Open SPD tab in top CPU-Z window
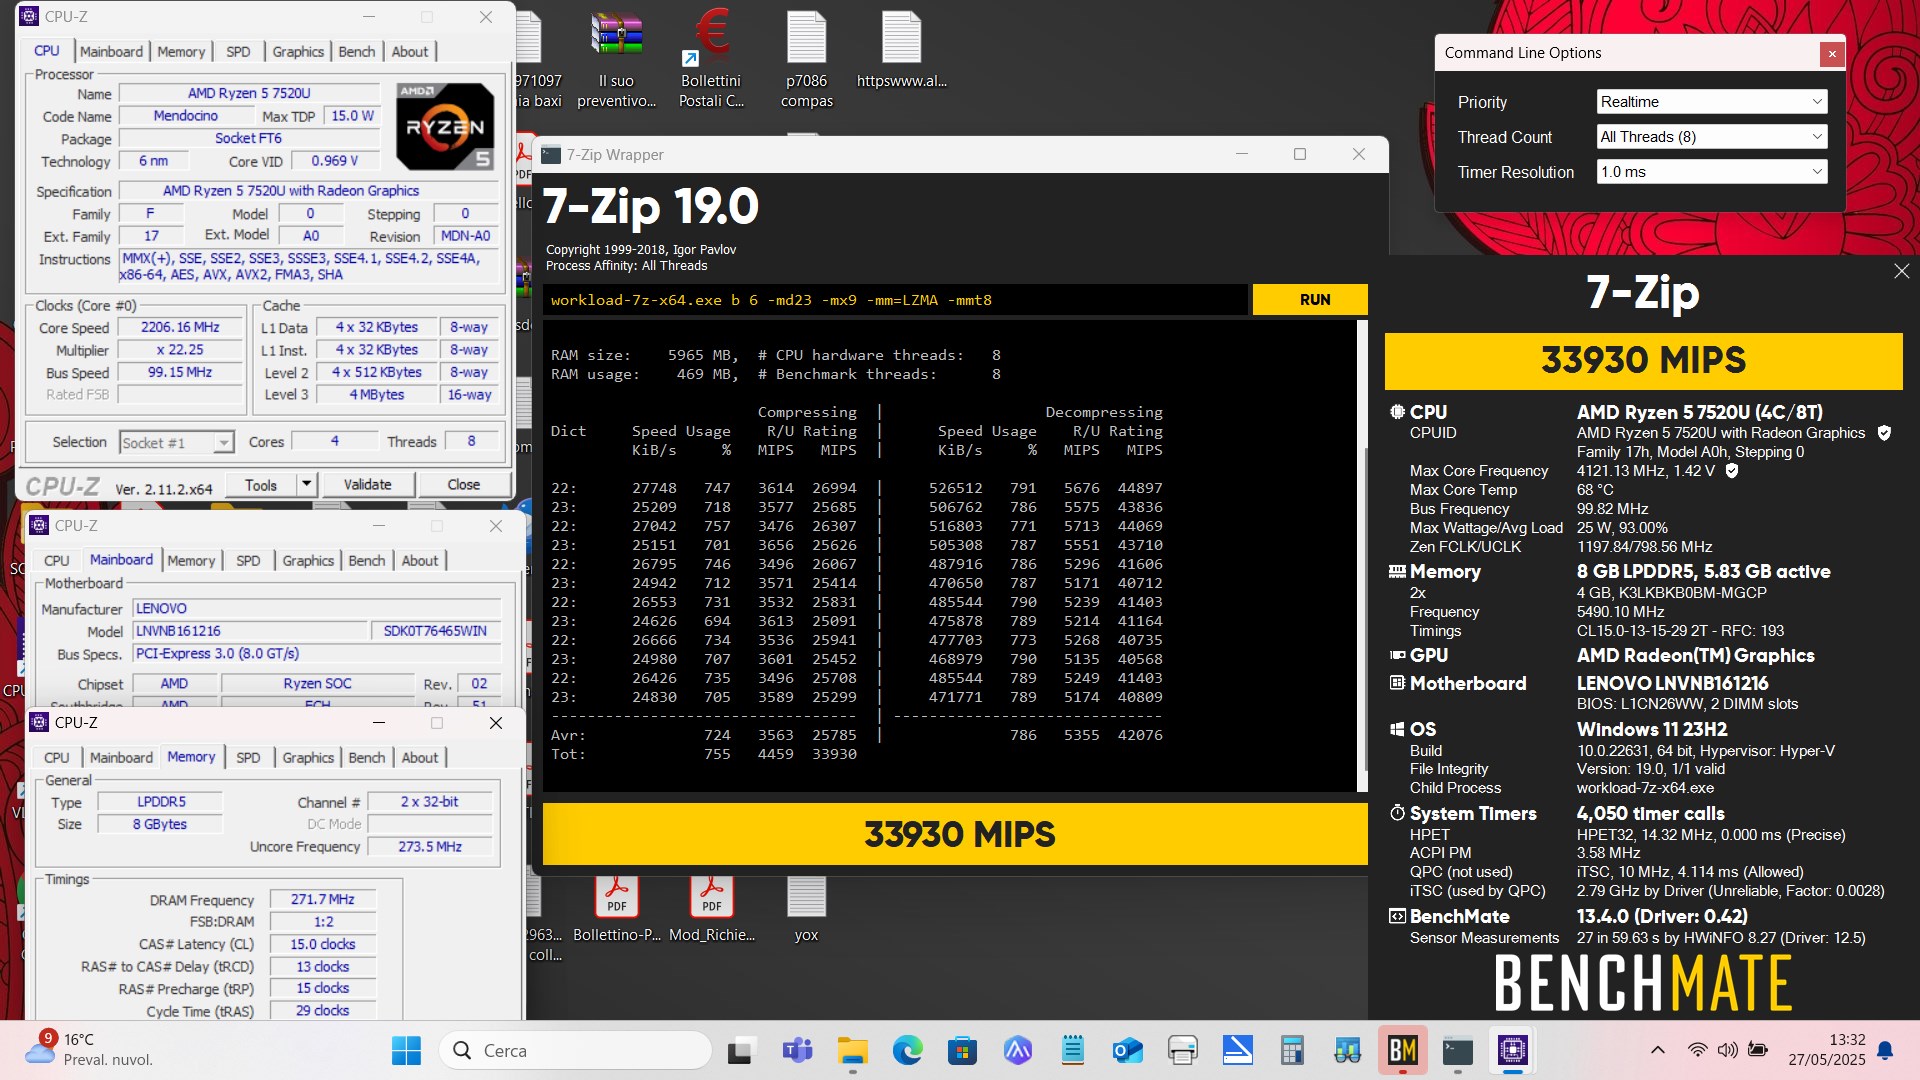This screenshot has width=1920, height=1080. [x=238, y=51]
